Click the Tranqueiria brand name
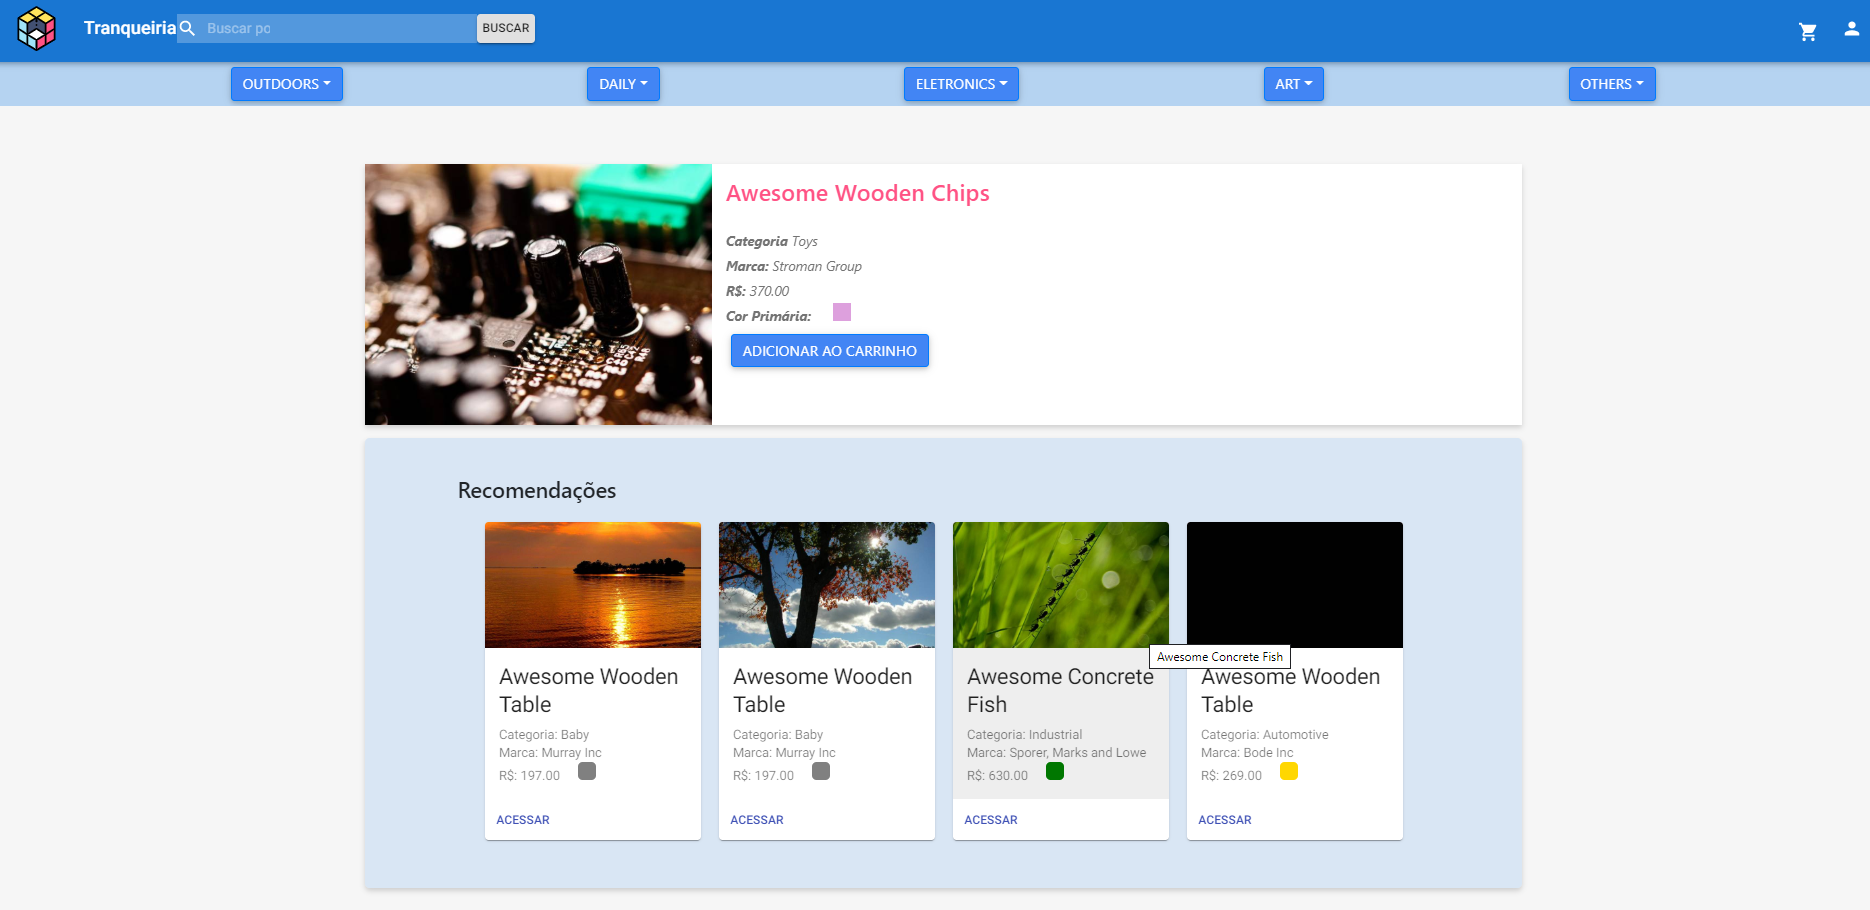Screen dimensions: 1870x910 click(130, 28)
